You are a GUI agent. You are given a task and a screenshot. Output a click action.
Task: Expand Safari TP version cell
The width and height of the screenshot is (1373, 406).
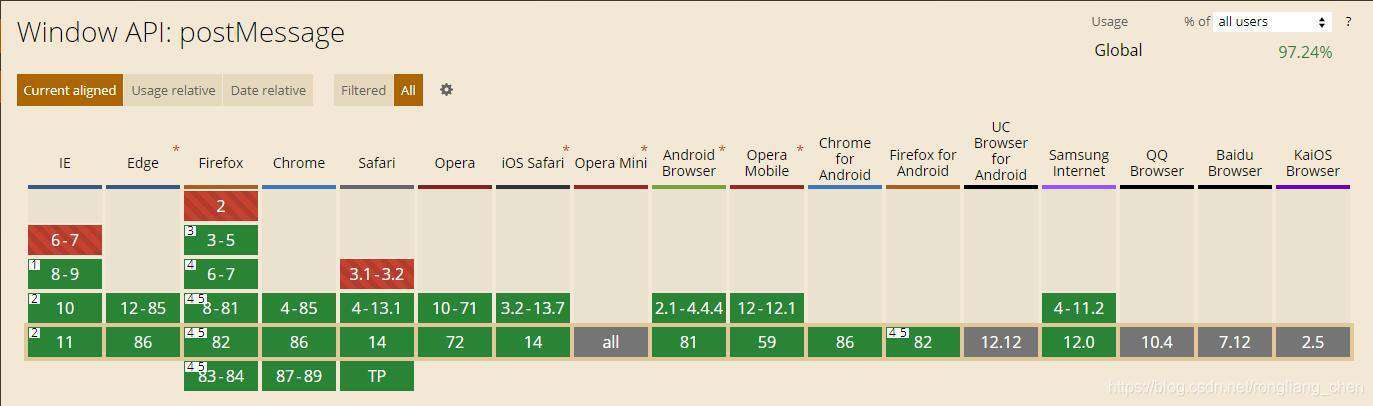tap(377, 376)
